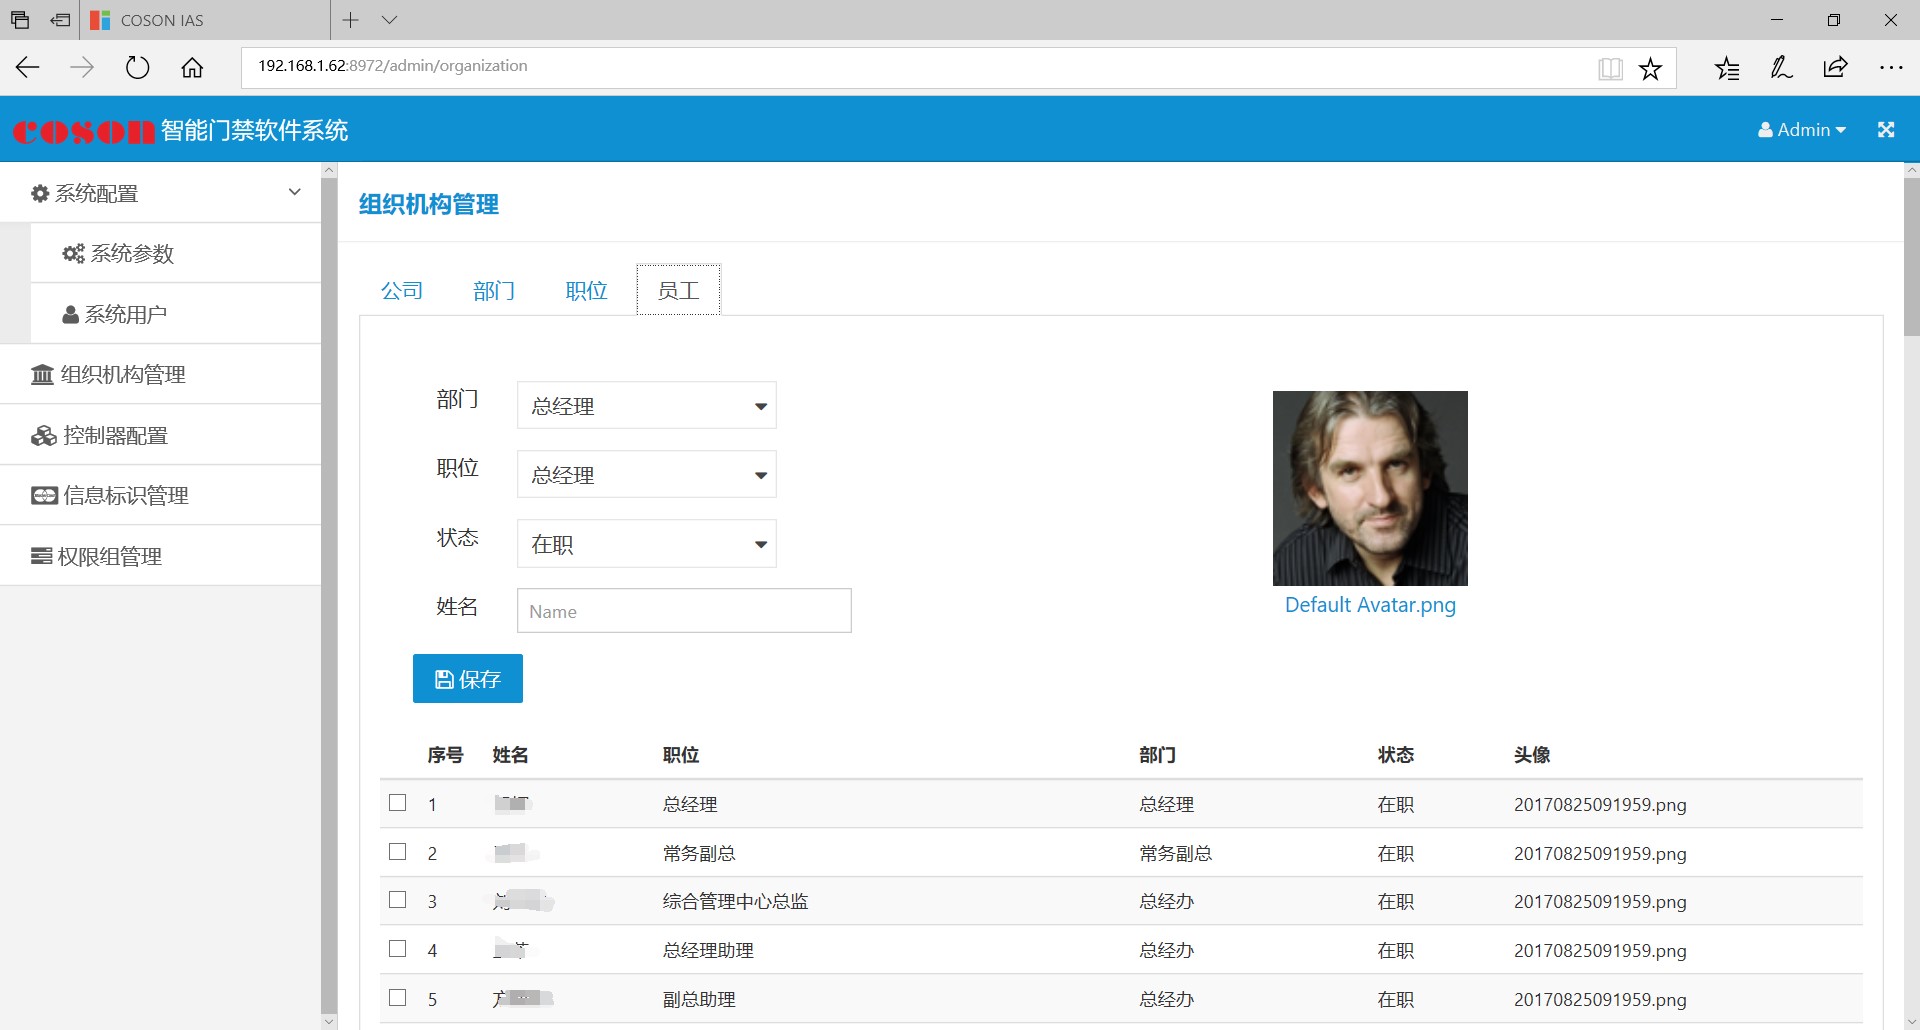Click the browser home icon
The width and height of the screenshot is (1920, 1030).
pos(192,67)
